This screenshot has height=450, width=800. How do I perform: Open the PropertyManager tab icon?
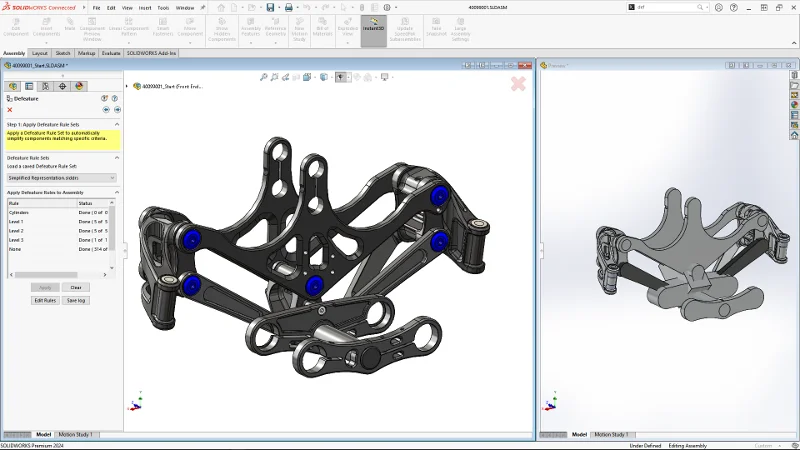tap(29, 86)
